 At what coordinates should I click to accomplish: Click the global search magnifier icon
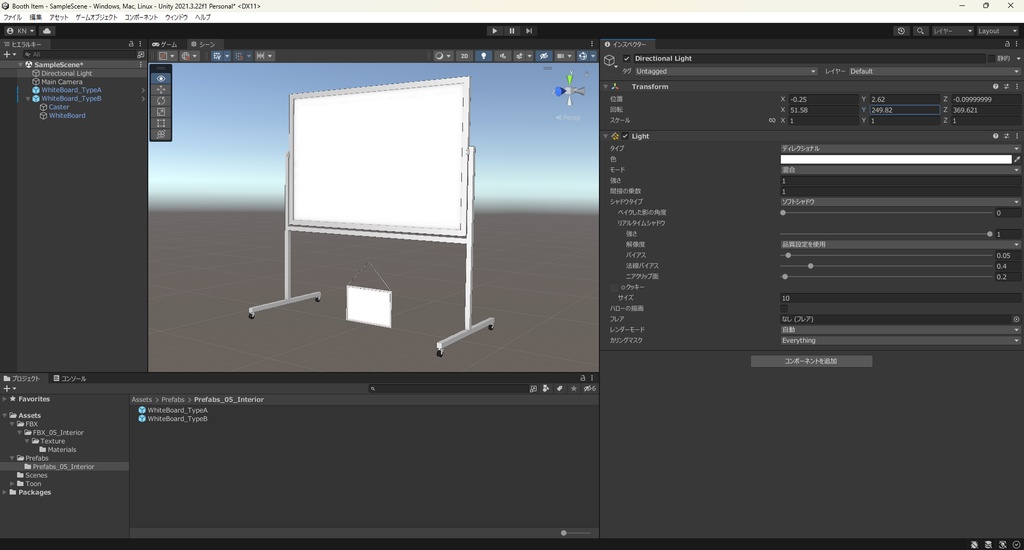tap(920, 31)
